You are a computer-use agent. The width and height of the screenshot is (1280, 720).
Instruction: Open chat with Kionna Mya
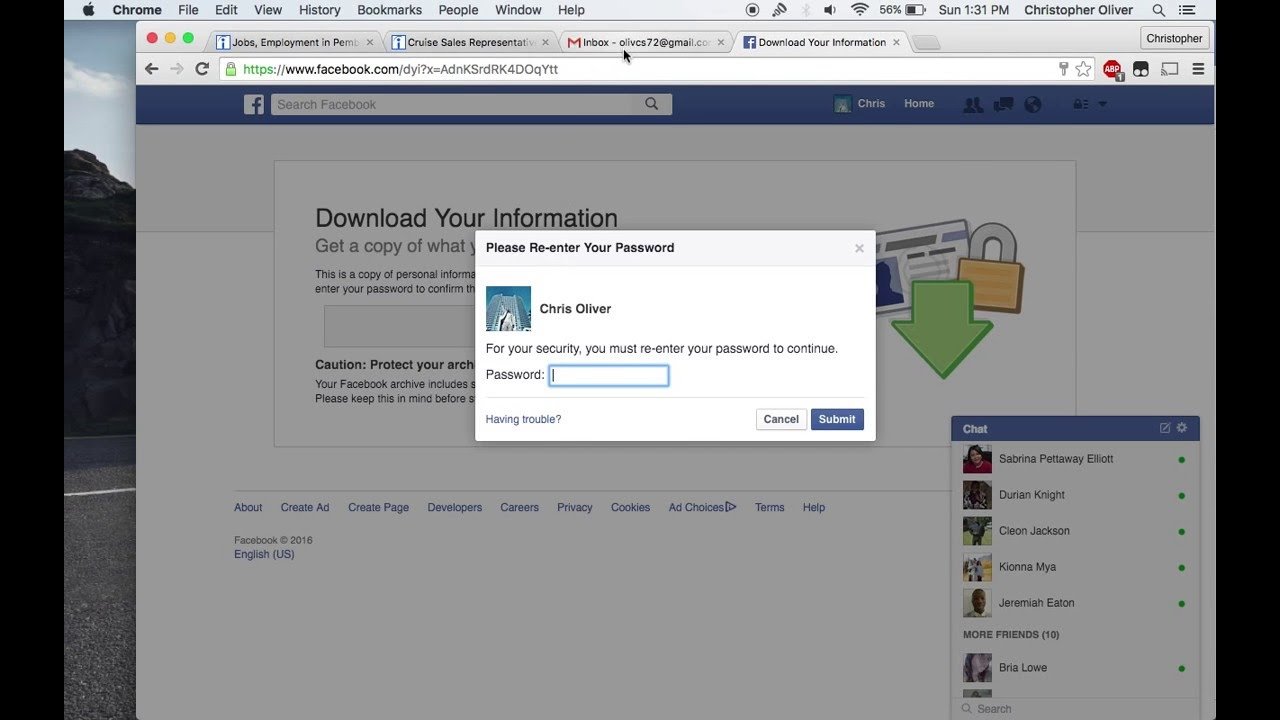pyautogui.click(x=1075, y=567)
